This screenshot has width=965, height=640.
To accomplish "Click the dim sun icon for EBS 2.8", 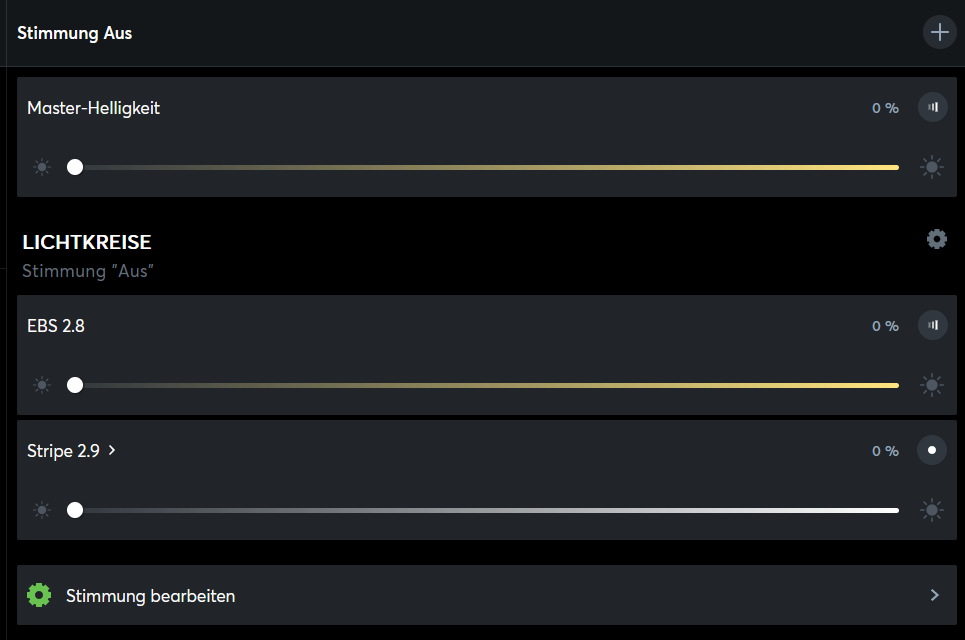I will 41,385.
